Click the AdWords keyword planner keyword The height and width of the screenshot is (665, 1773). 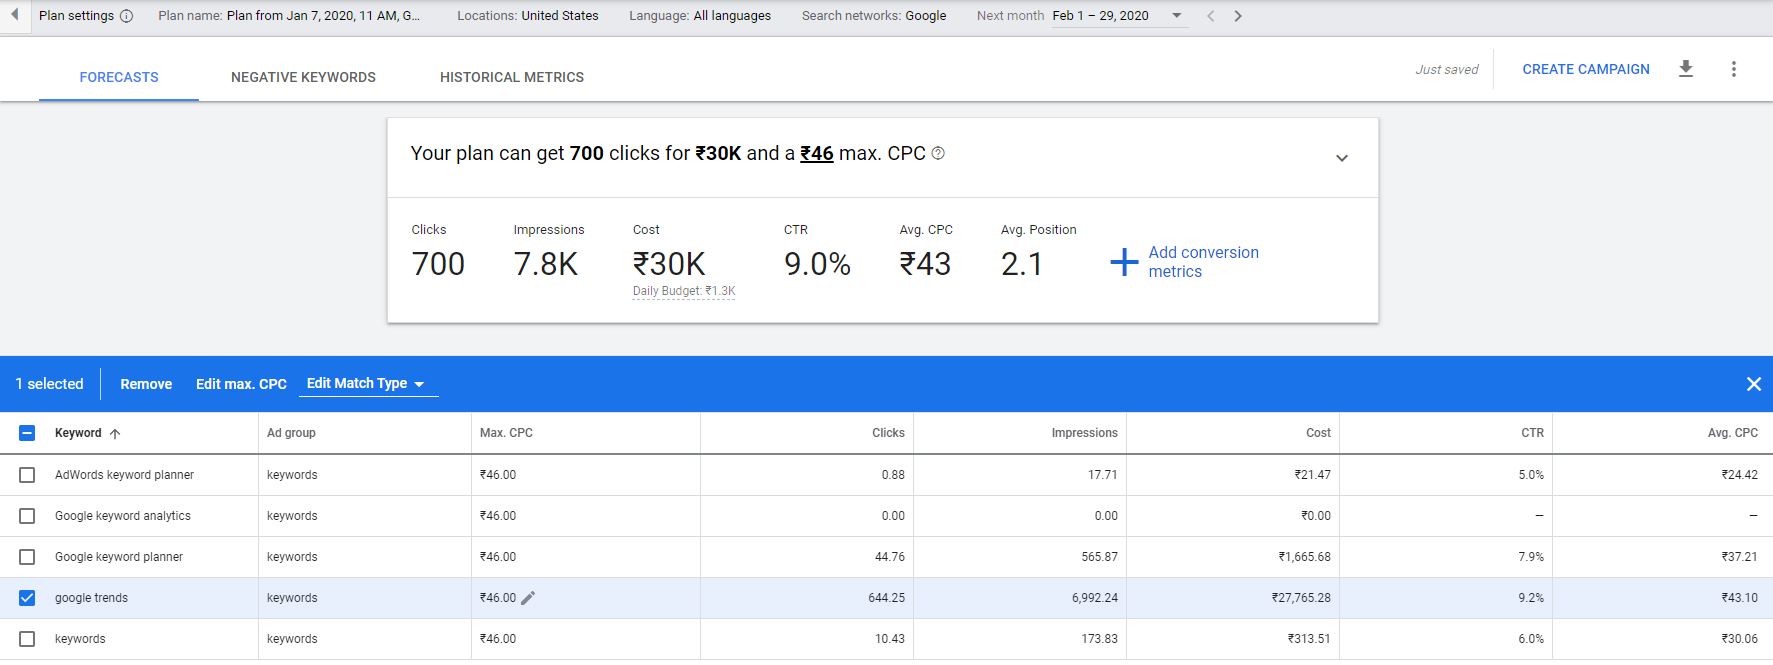click(x=124, y=475)
